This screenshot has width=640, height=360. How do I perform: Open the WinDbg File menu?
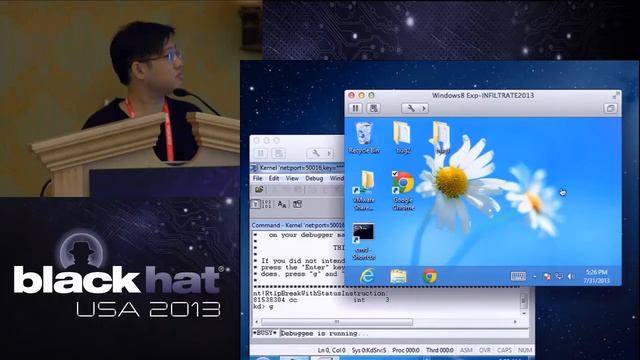pyautogui.click(x=258, y=178)
